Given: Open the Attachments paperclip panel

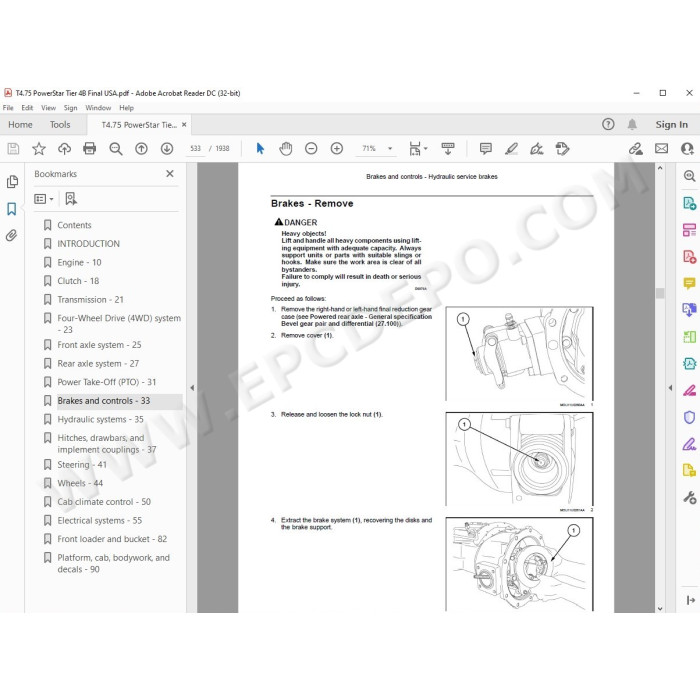Looking at the screenshot, I should [x=12, y=235].
